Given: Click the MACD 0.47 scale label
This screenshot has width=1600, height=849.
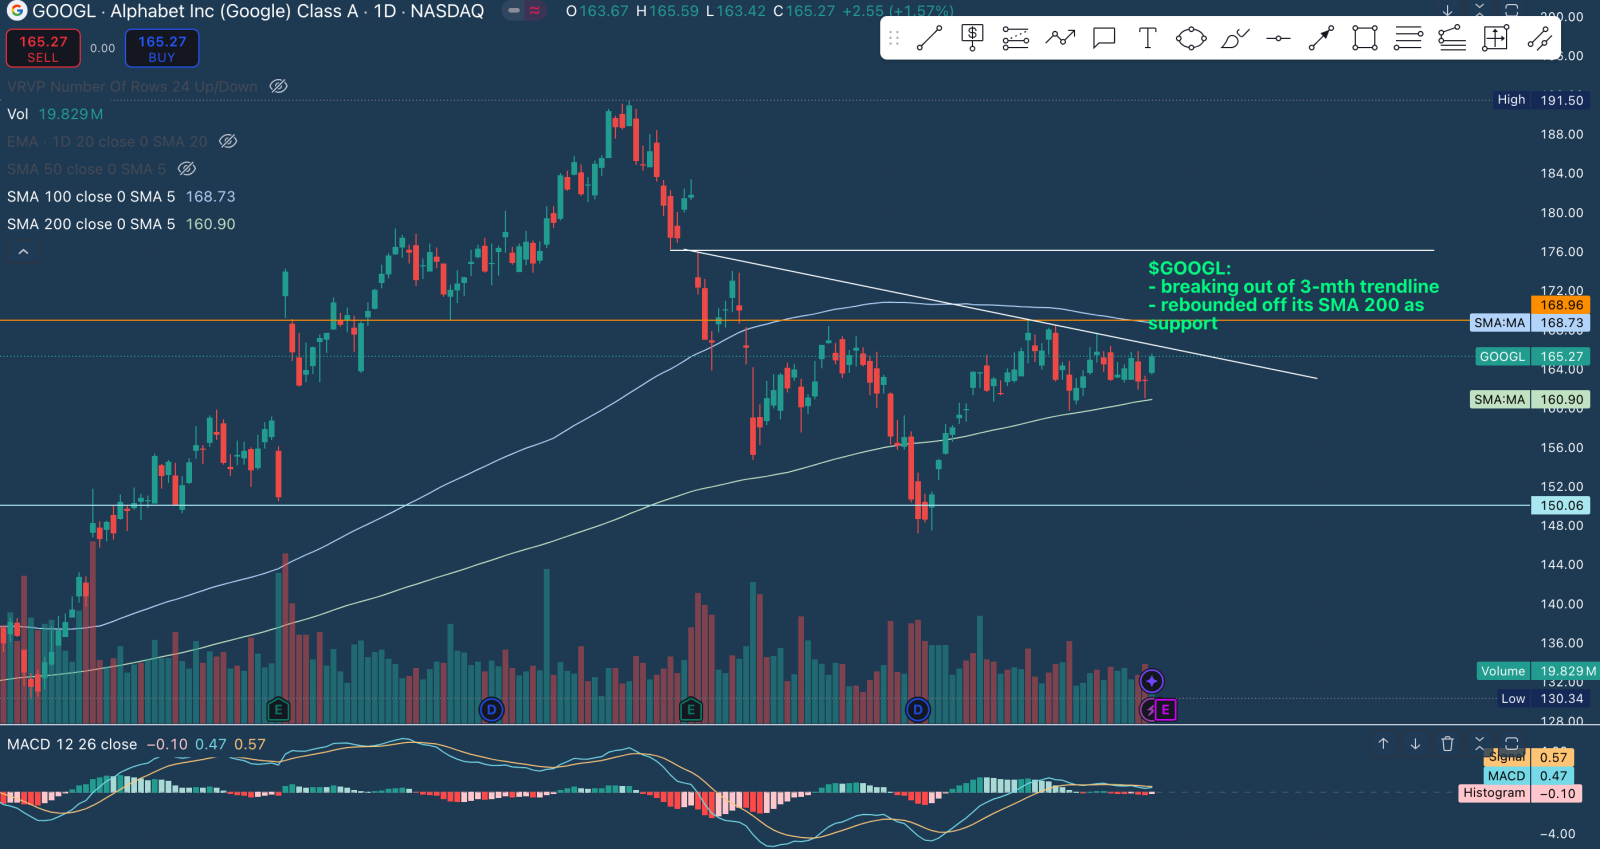Looking at the screenshot, I should [1530, 776].
